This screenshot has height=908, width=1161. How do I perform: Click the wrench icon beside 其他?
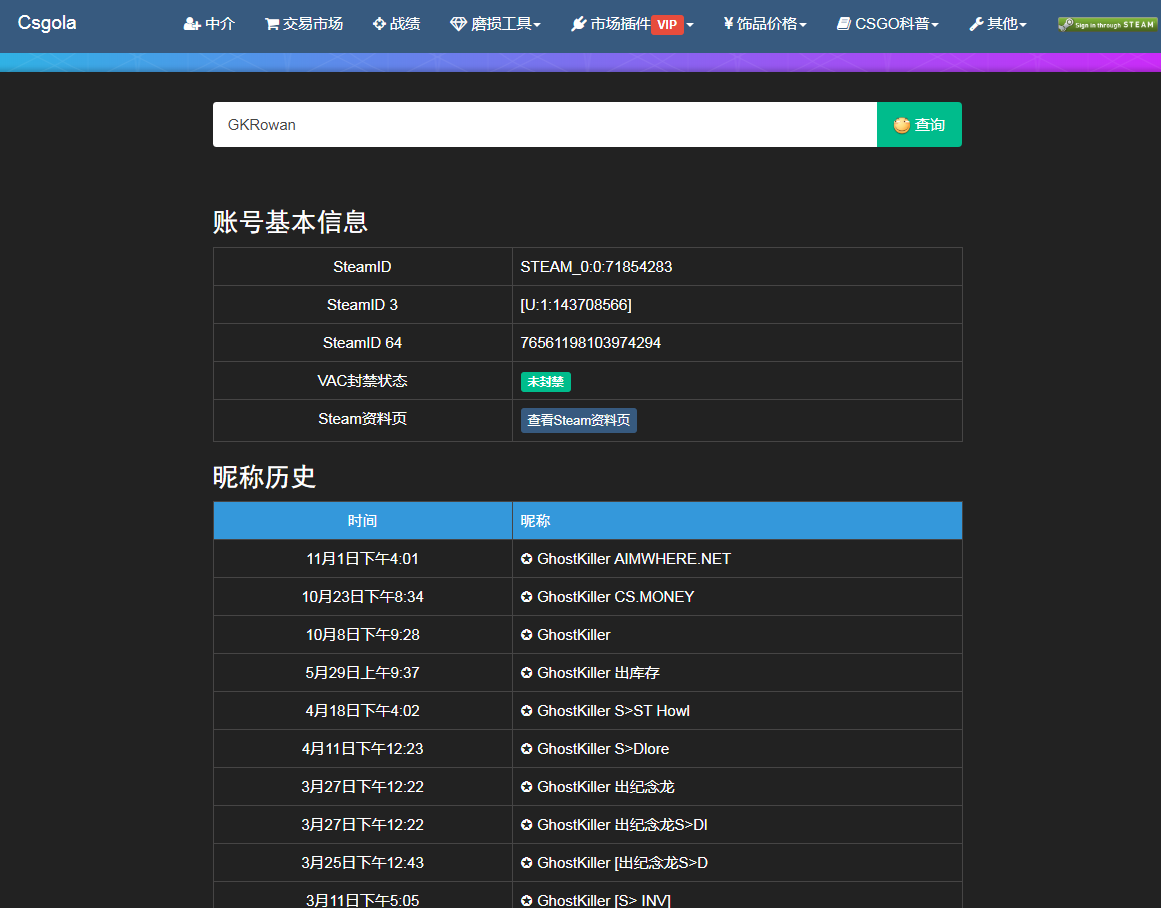pyautogui.click(x=976, y=24)
